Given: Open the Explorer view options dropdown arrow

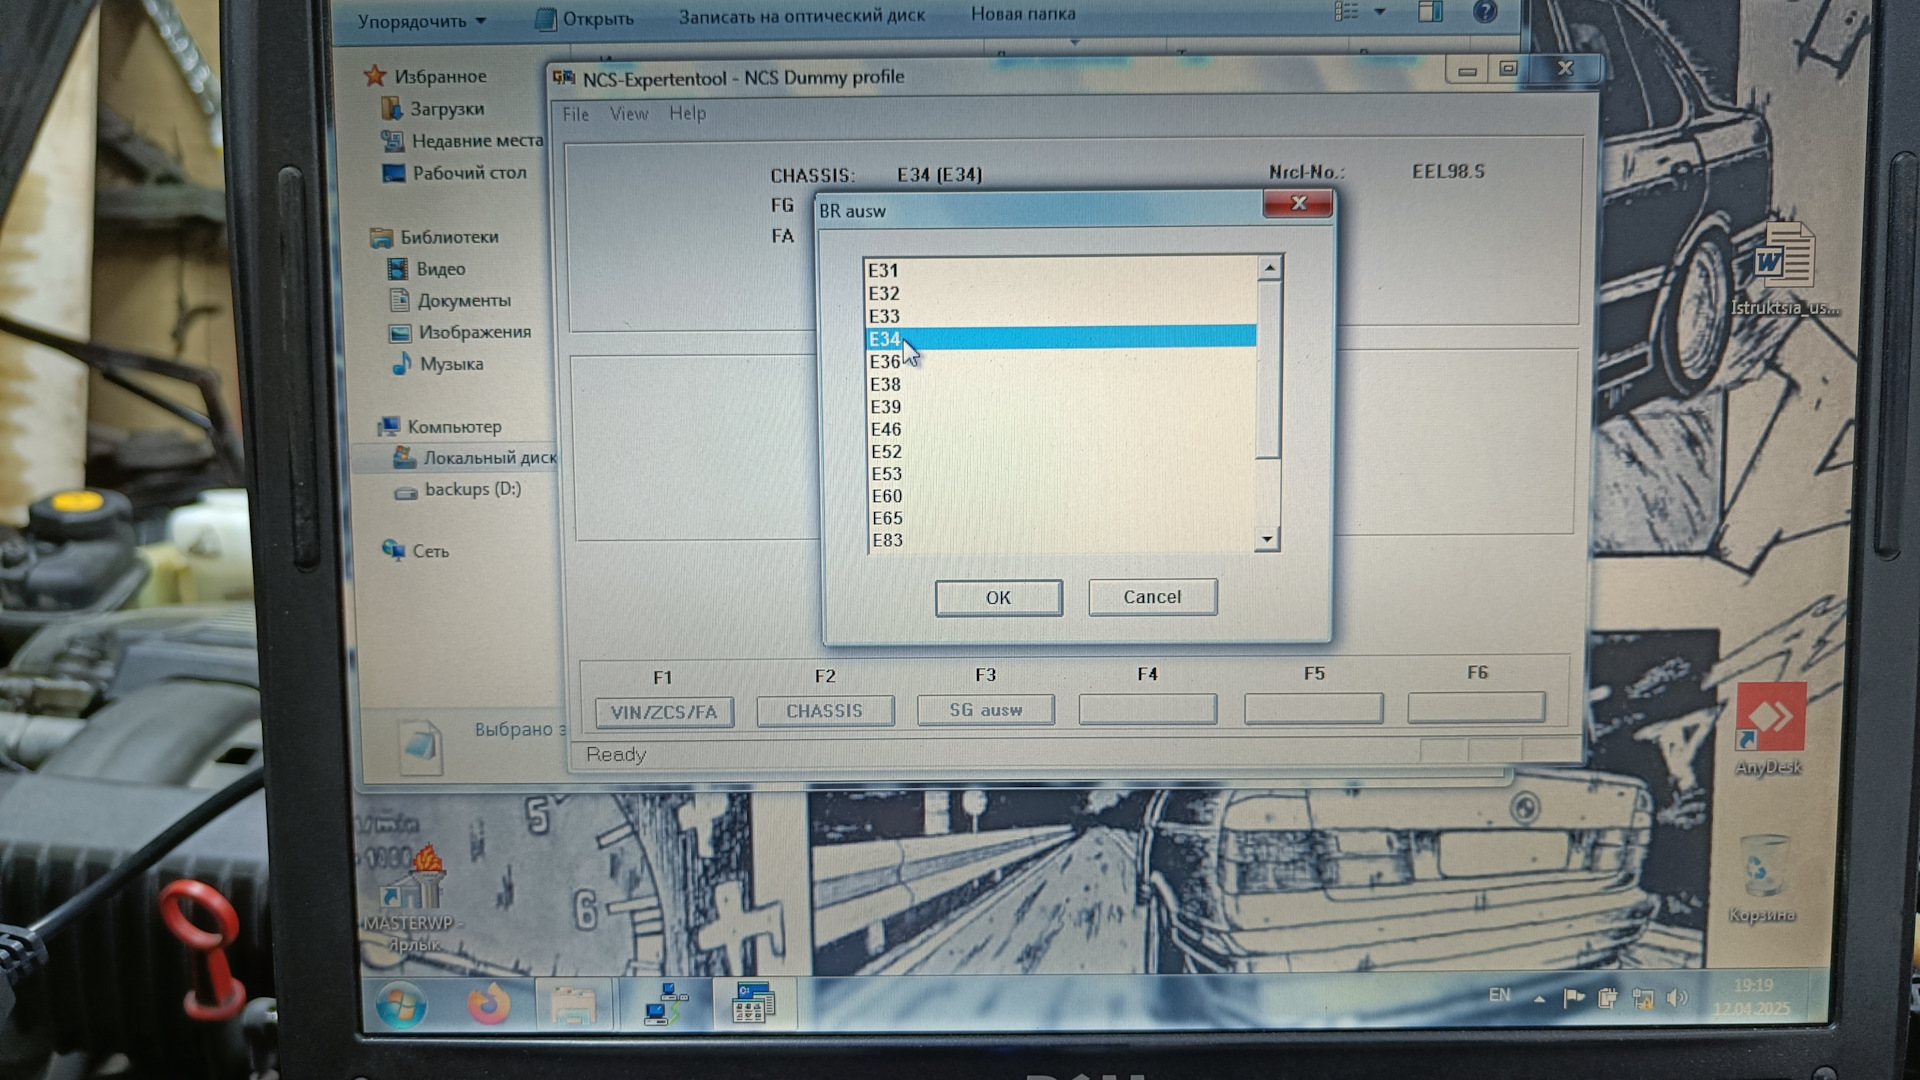Looking at the screenshot, I should [x=1380, y=12].
